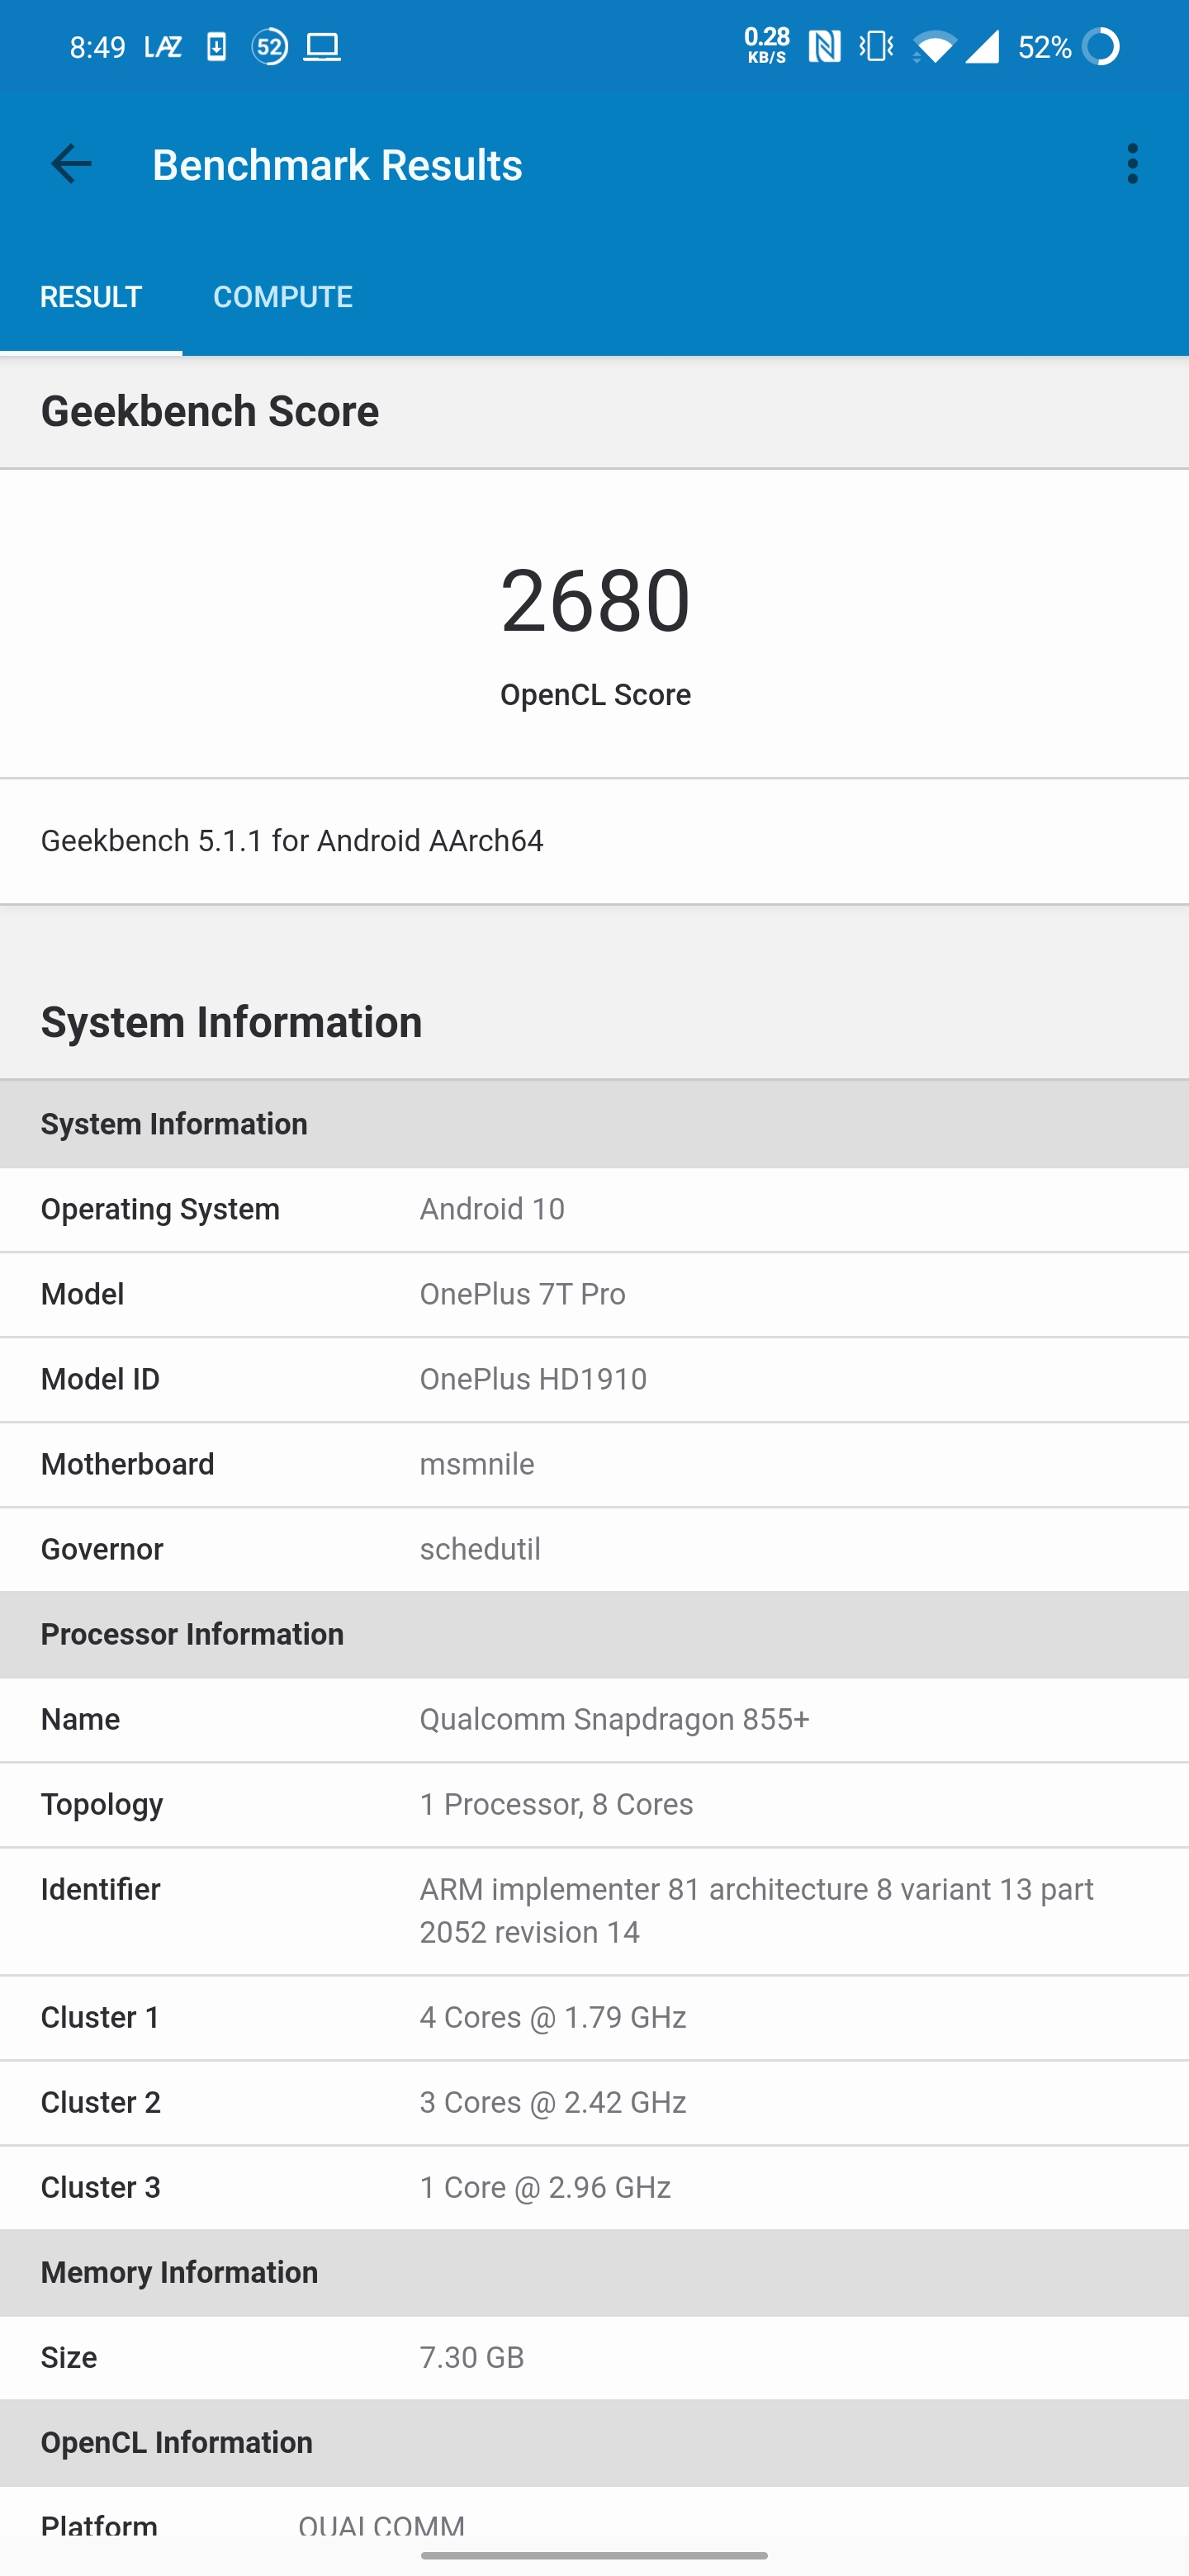Tap the Memory Size 7.30 GB row
Screen dimensions: 1189x2576
[594, 2358]
